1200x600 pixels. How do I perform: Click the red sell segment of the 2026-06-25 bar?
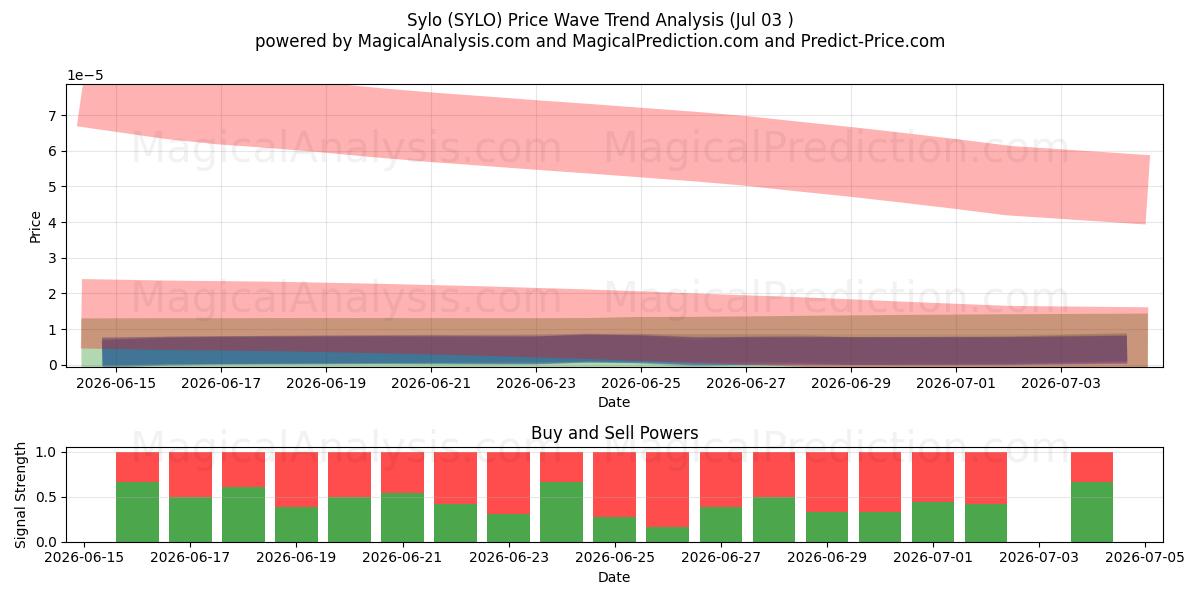(614, 484)
